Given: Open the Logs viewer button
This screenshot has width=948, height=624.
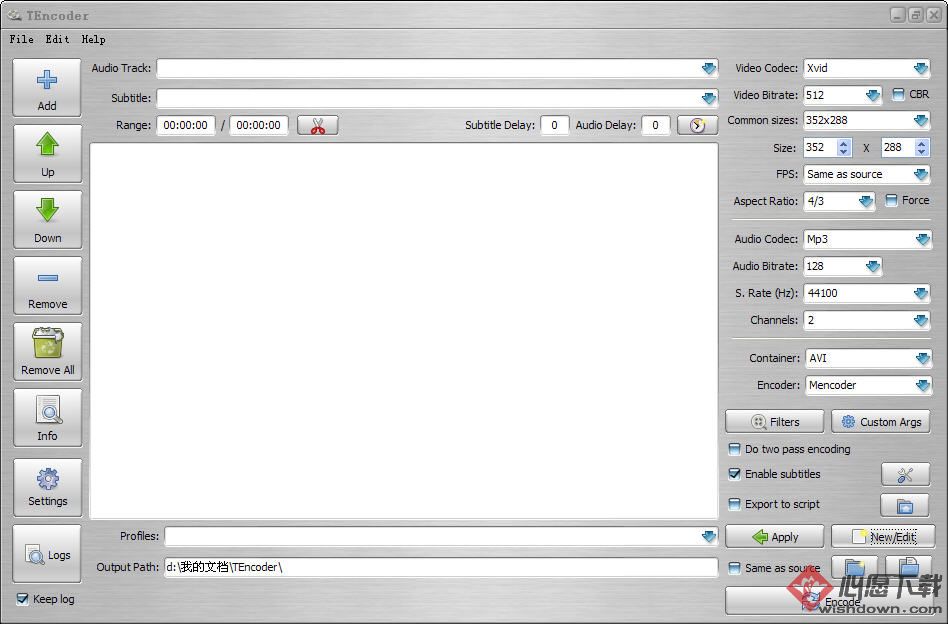Looking at the screenshot, I should (47, 554).
